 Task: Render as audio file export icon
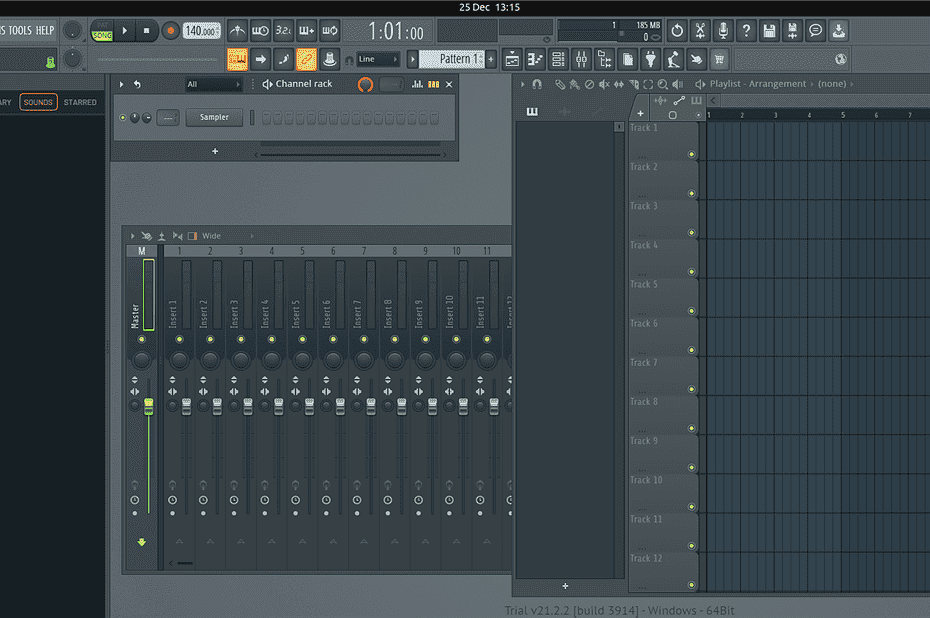(792, 30)
